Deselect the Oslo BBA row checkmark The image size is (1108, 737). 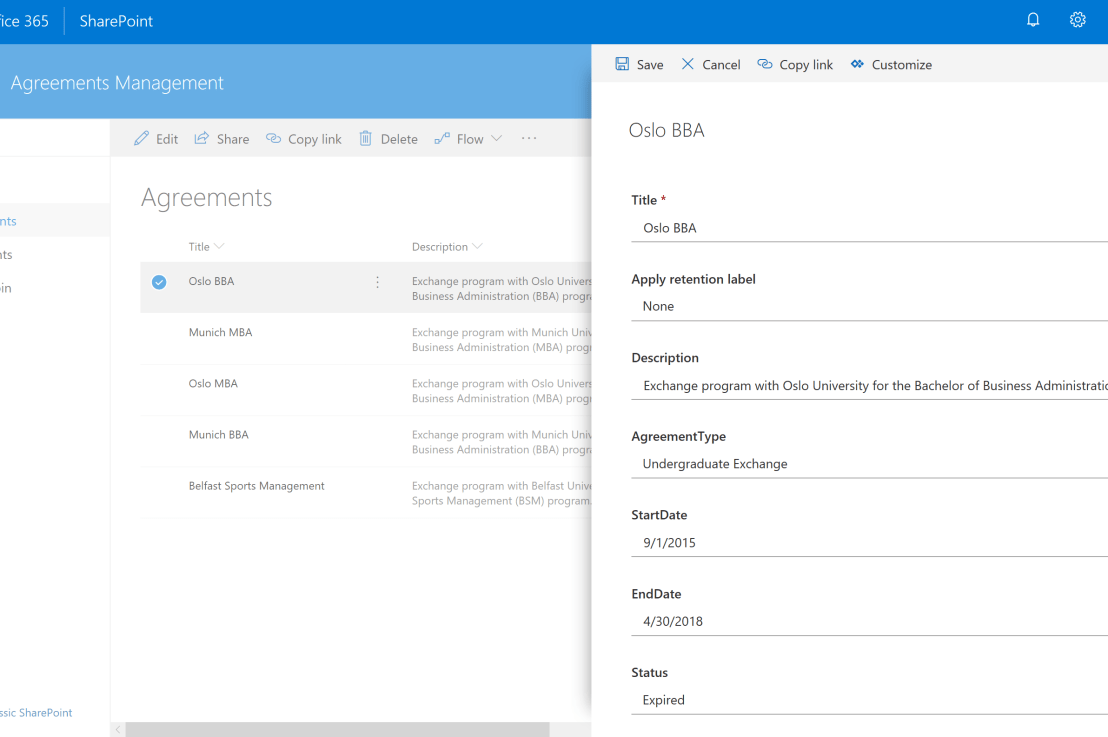coord(159,282)
